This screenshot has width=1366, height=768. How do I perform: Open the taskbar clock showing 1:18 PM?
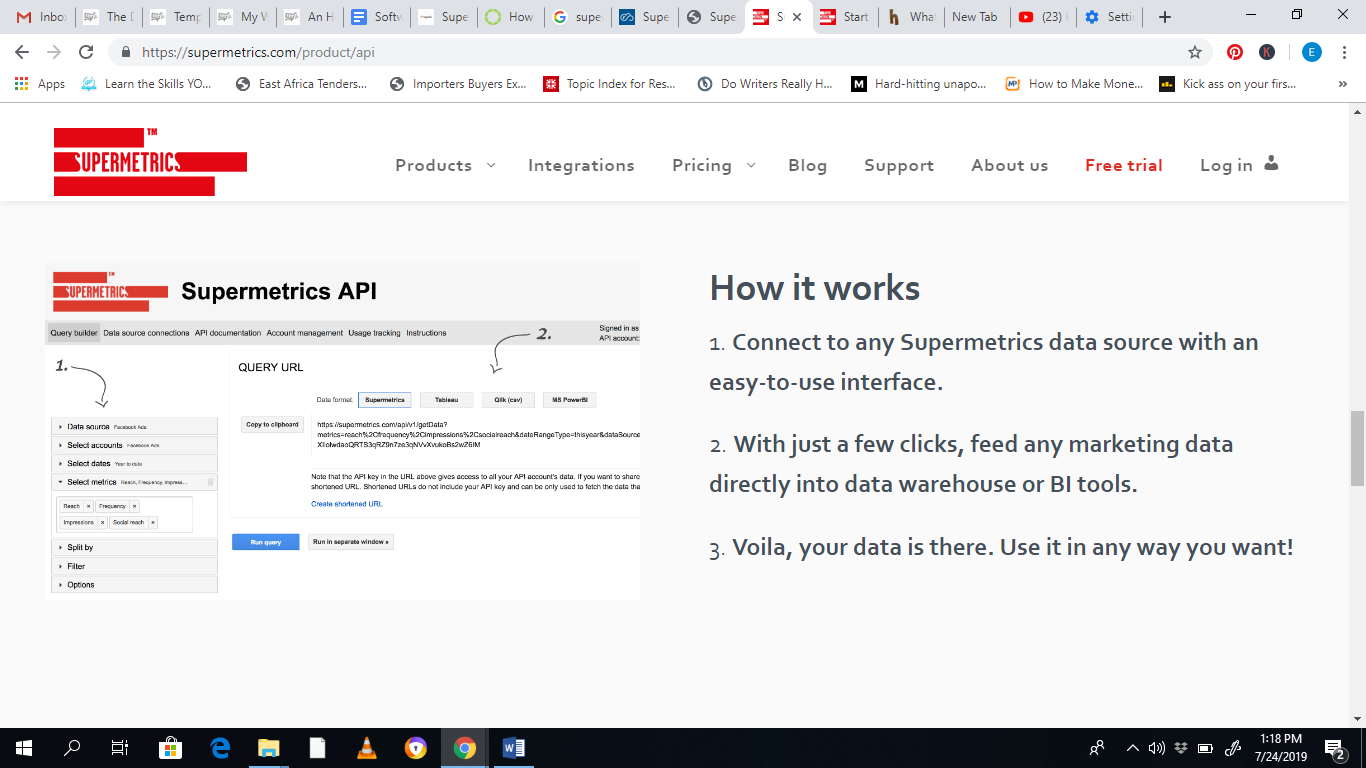click(x=1281, y=748)
